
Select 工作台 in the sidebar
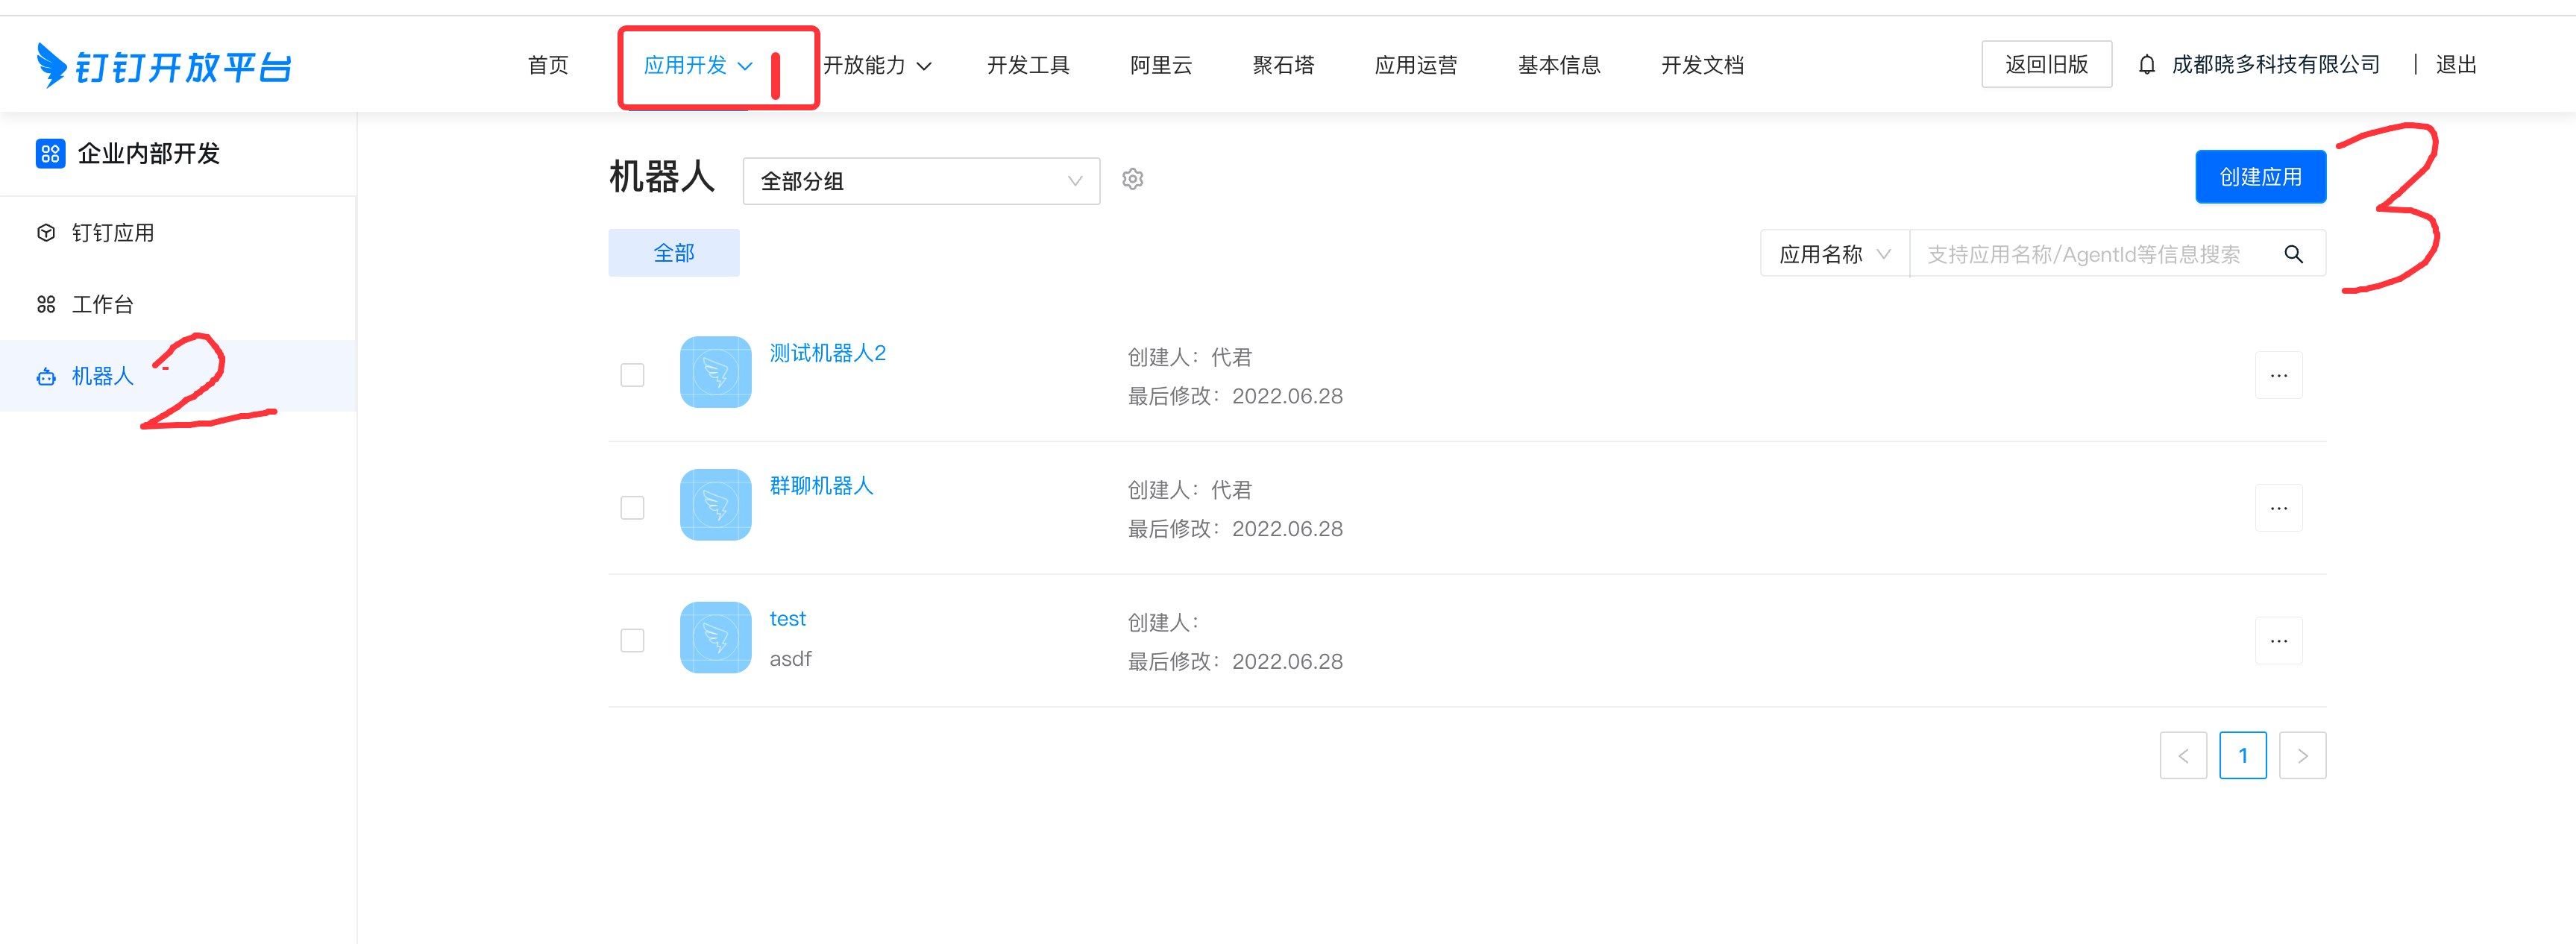pos(178,304)
